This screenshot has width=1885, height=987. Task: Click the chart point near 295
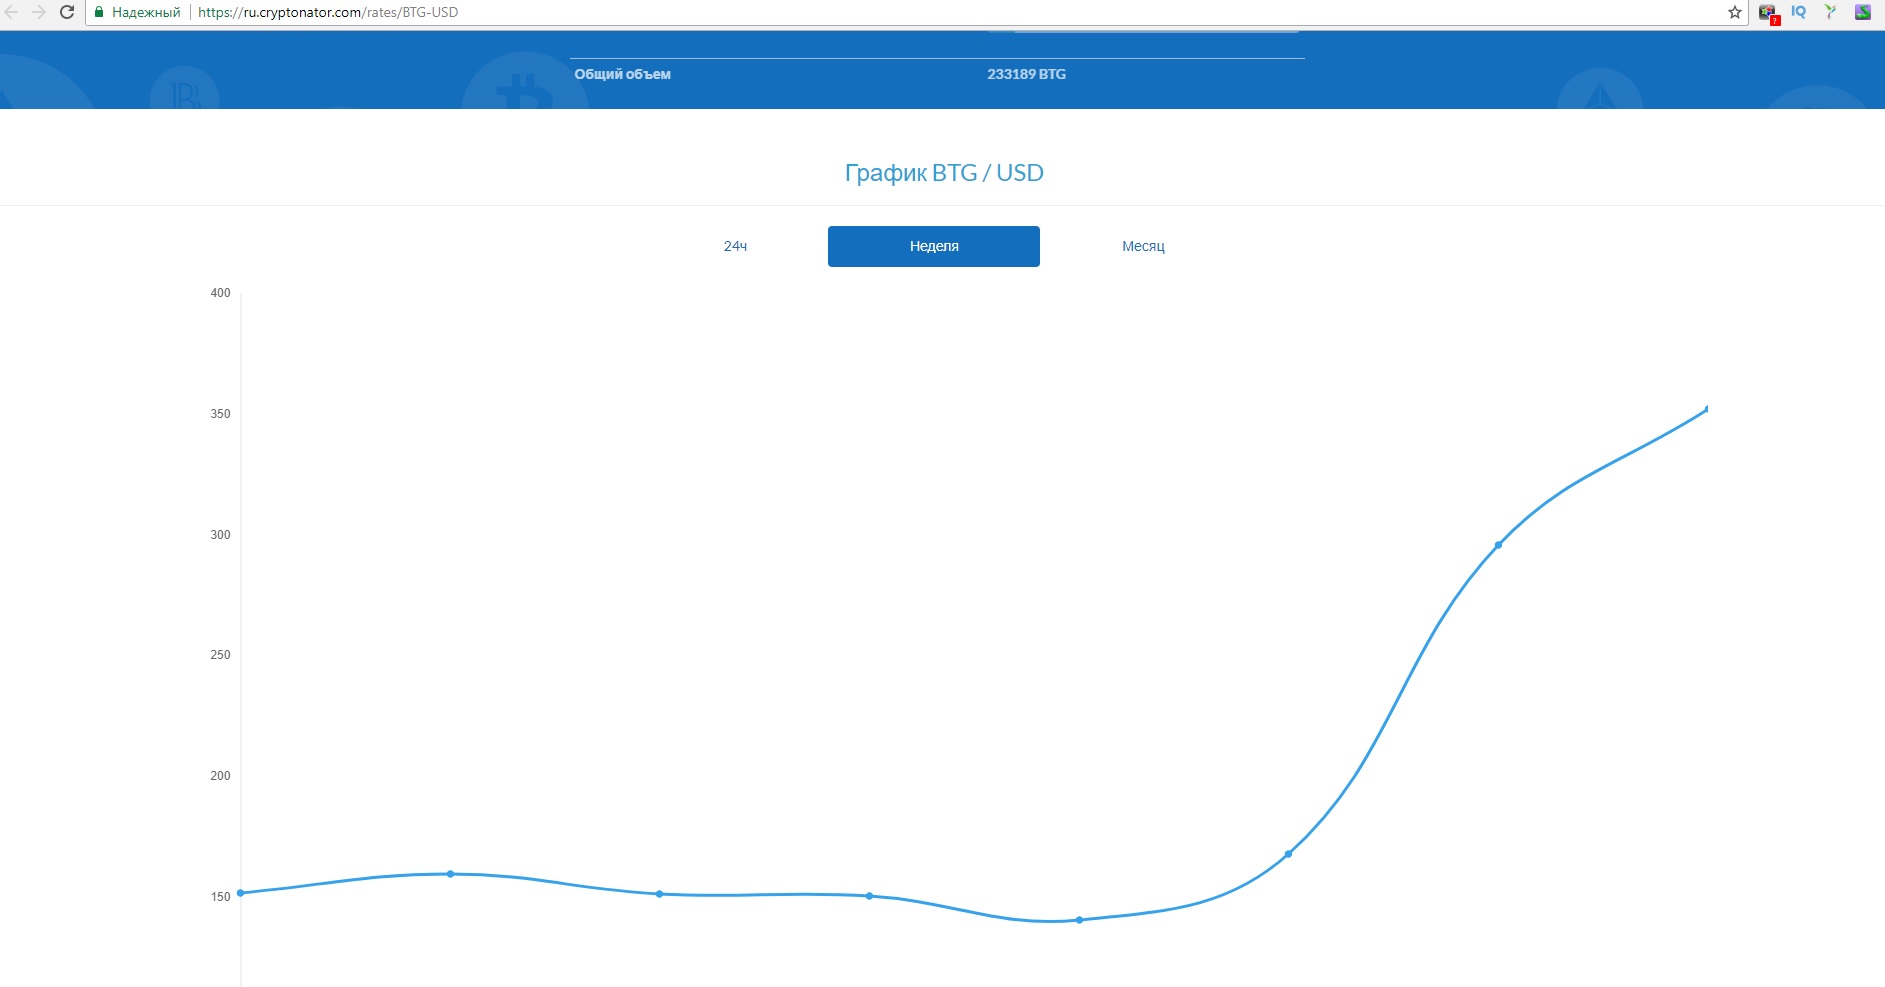click(1498, 545)
